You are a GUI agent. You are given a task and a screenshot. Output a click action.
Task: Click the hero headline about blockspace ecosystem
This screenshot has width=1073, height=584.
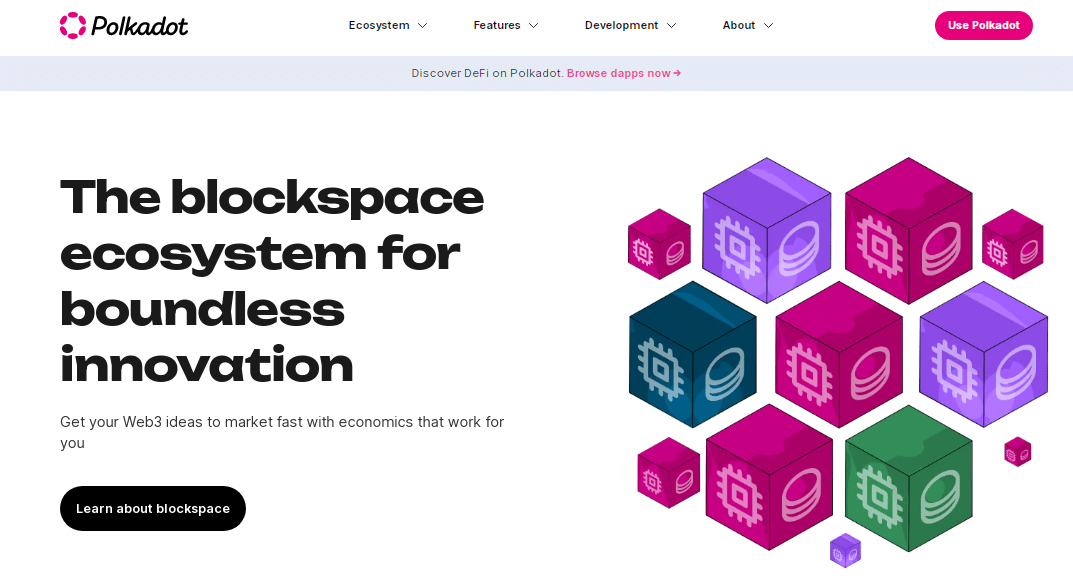coord(272,281)
